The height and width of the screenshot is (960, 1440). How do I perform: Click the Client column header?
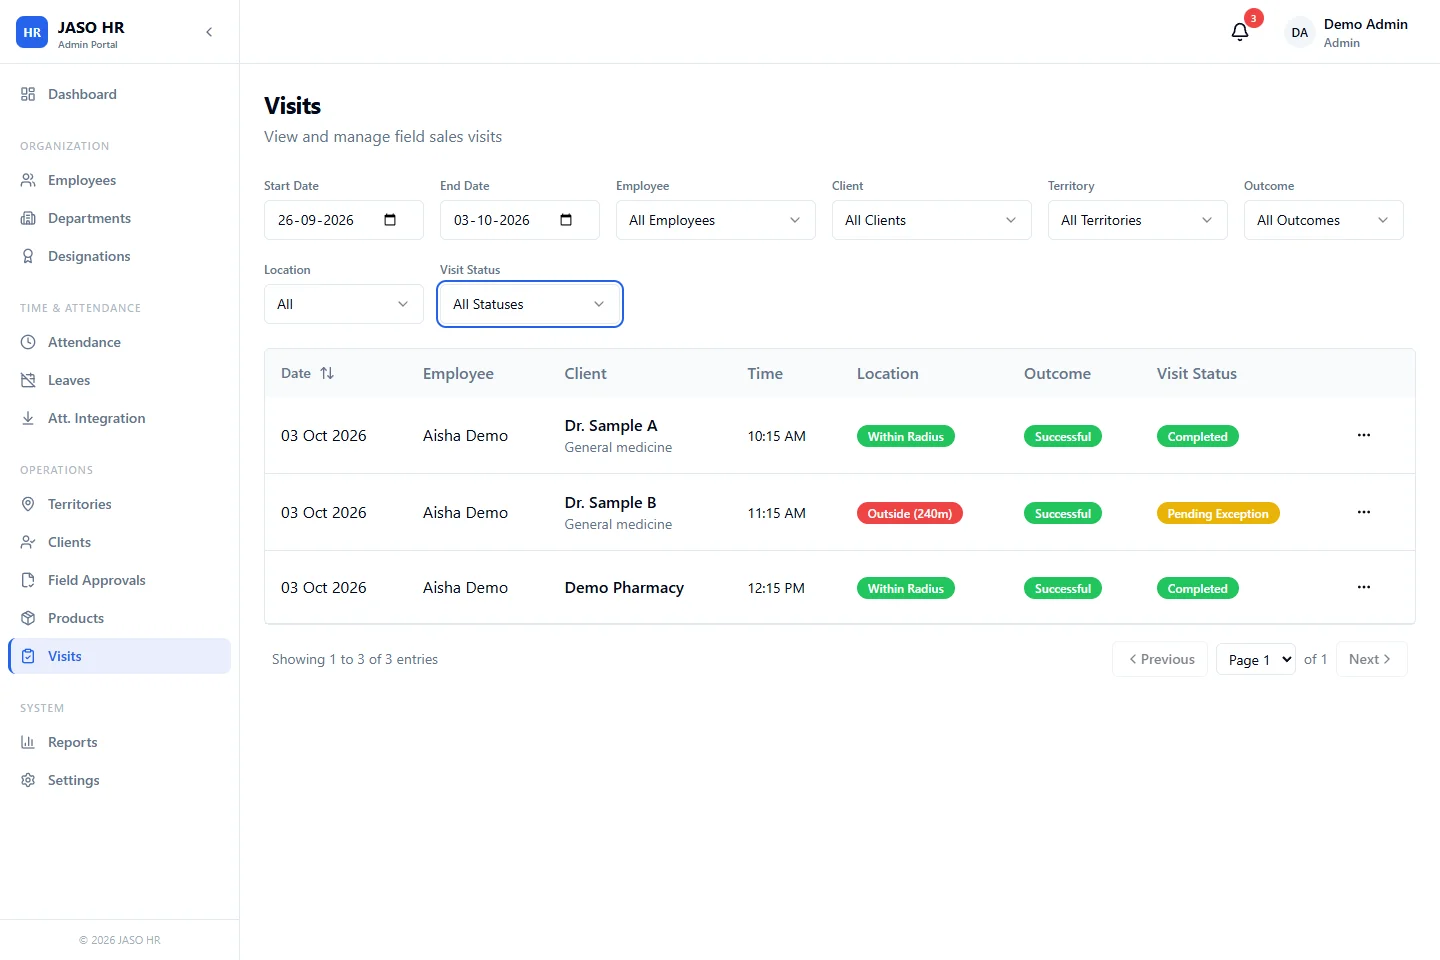pyautogui.click(x=585, y=373)
